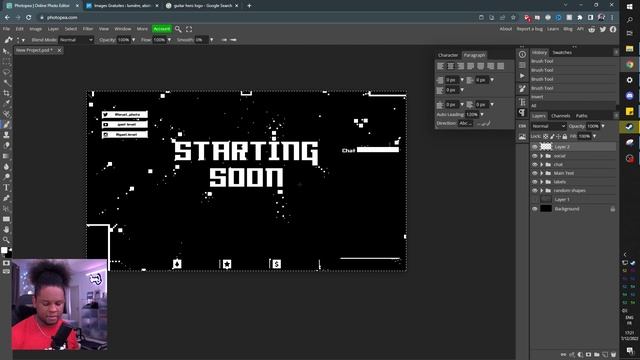Click the layer Fill percentage field
Screen dimensions: 640x360
point(584,136)
